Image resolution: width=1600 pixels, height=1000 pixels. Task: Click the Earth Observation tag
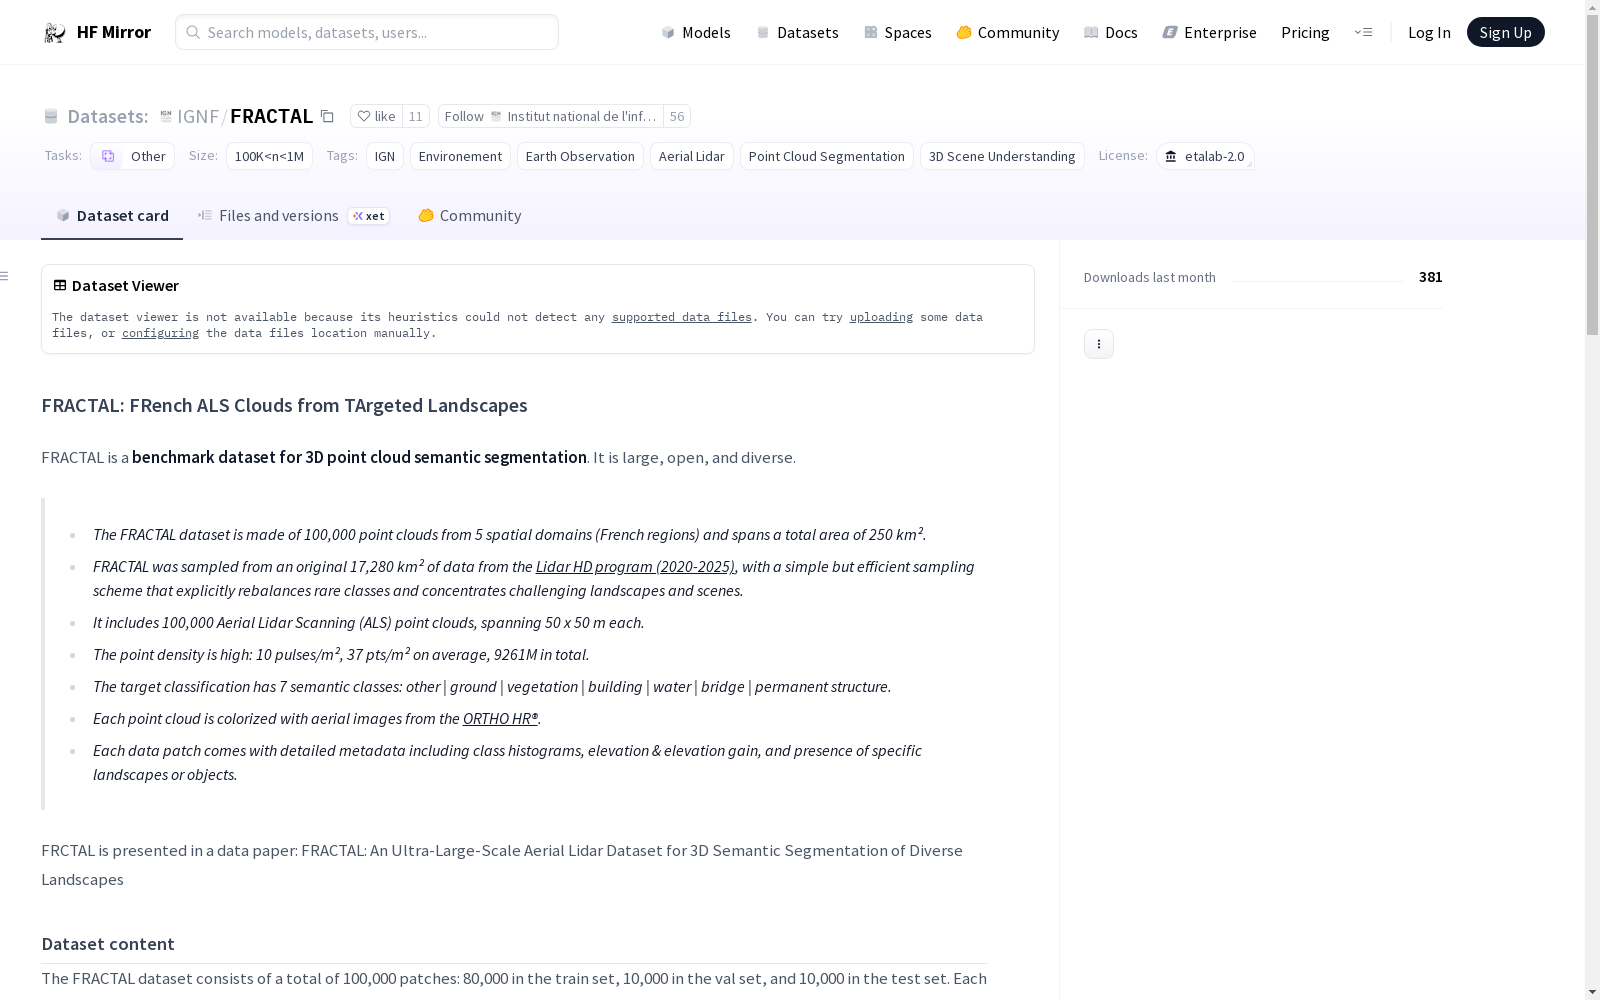point(580,156)
